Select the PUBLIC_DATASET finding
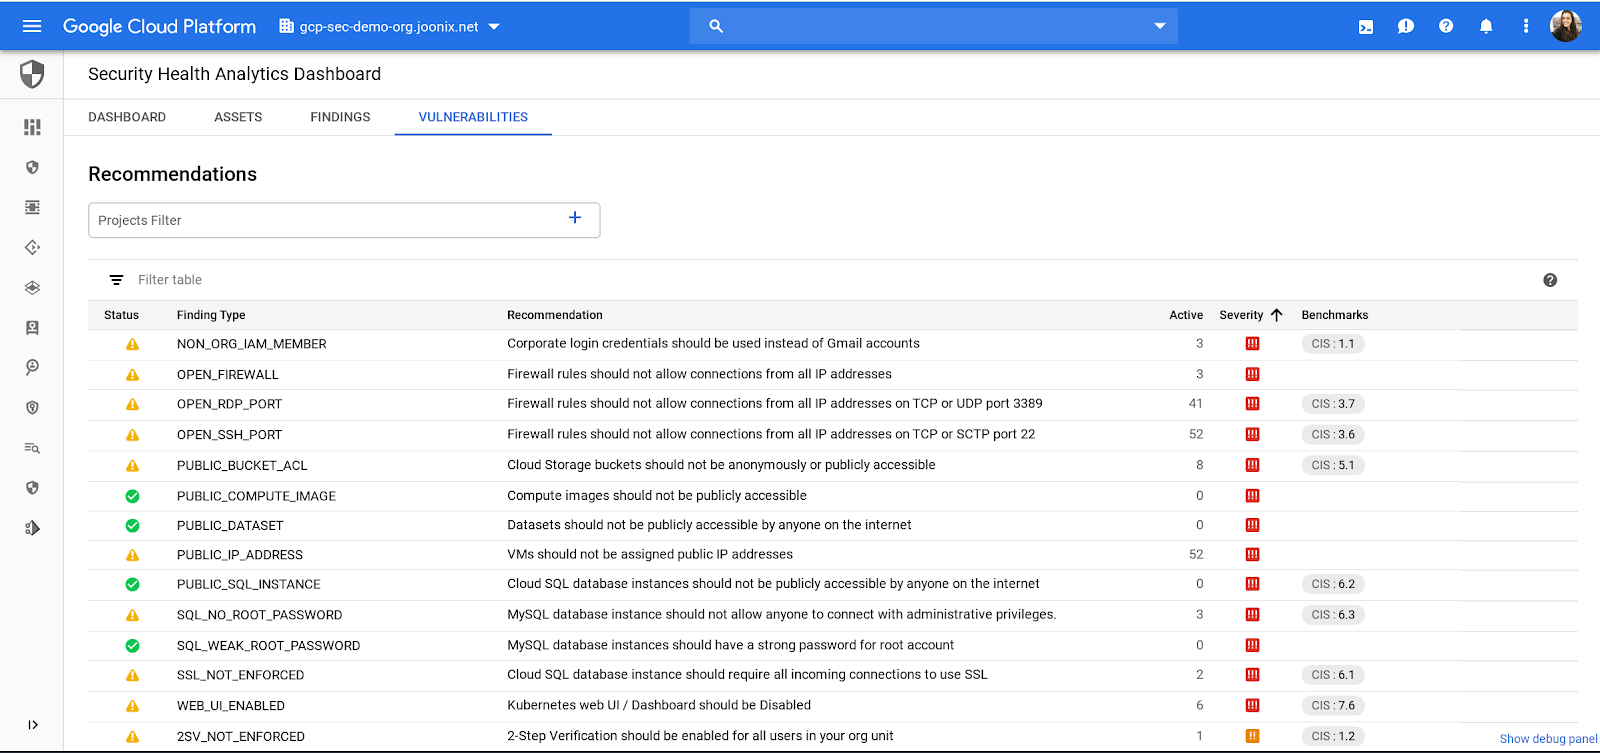The width and height of the screenshot is (1600, 753). click(x=230, y=525)
